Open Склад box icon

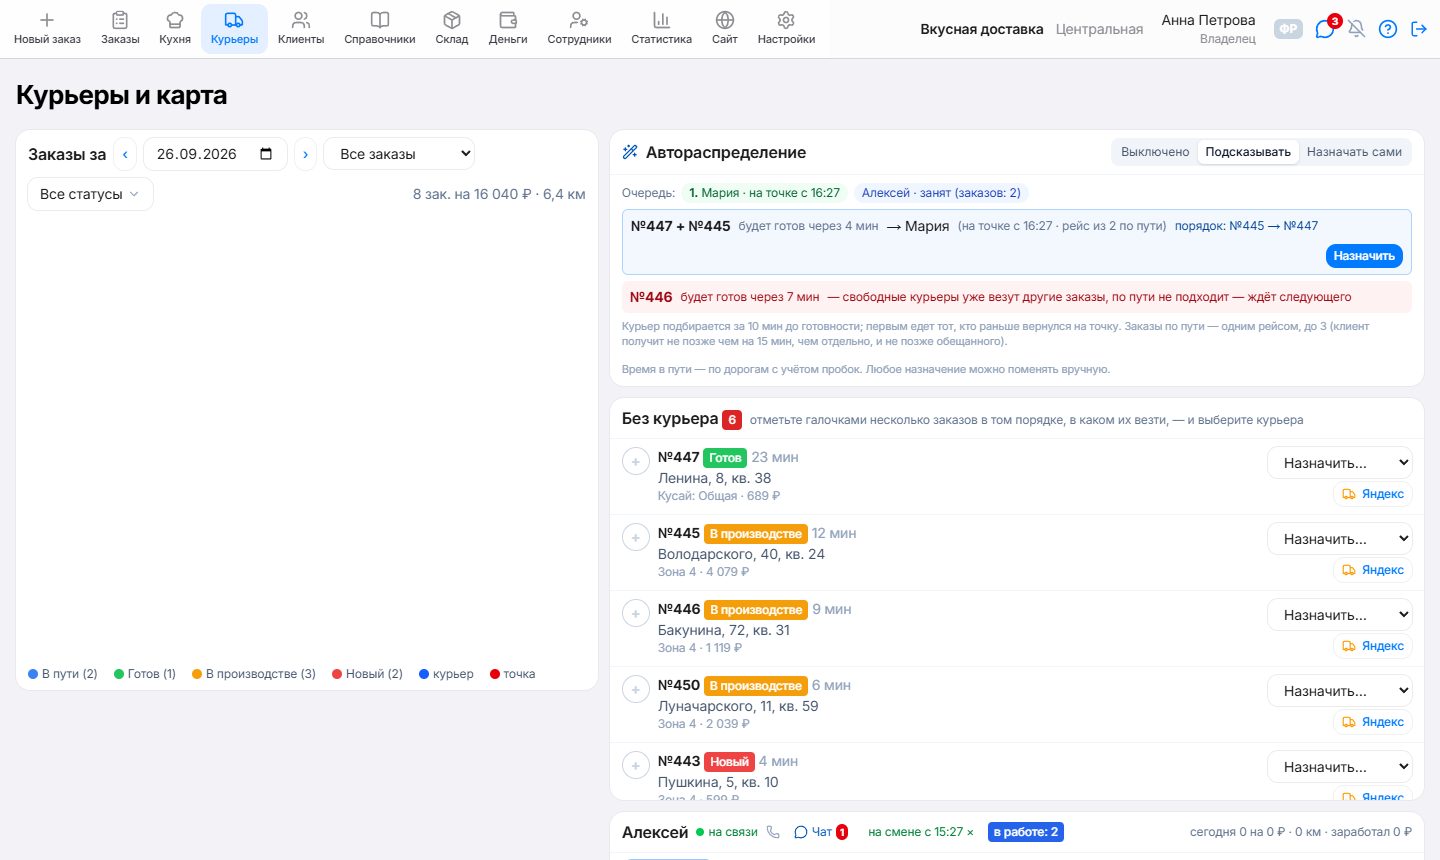click(452, 20)
